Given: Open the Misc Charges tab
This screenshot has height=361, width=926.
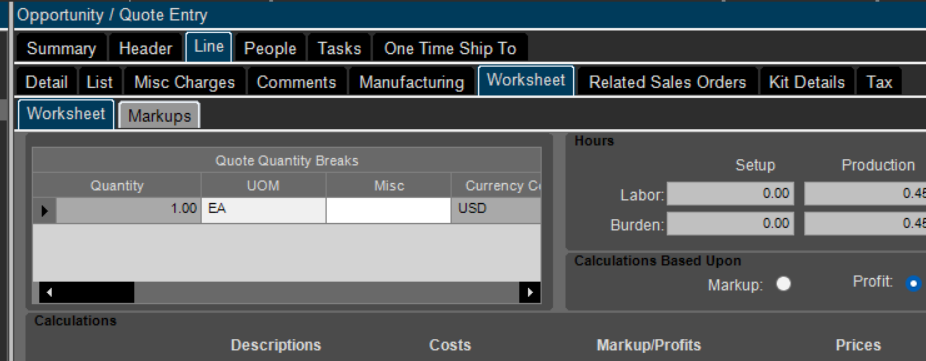Looking at the screenshot, I should click(x=184, y=82).
